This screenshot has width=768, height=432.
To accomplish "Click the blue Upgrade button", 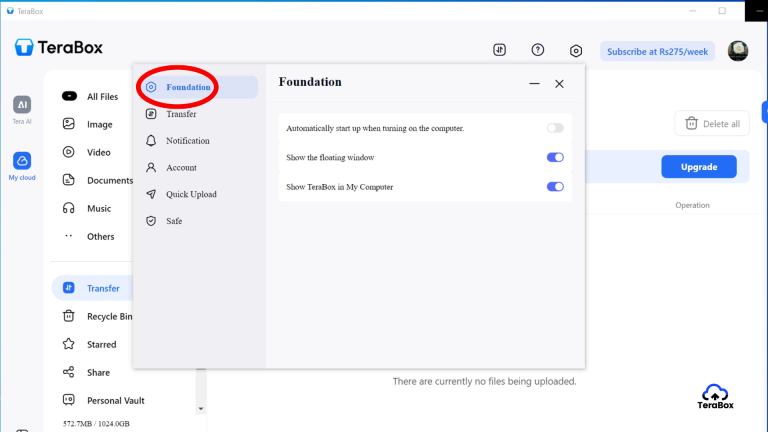I will (x=698, y=167).
